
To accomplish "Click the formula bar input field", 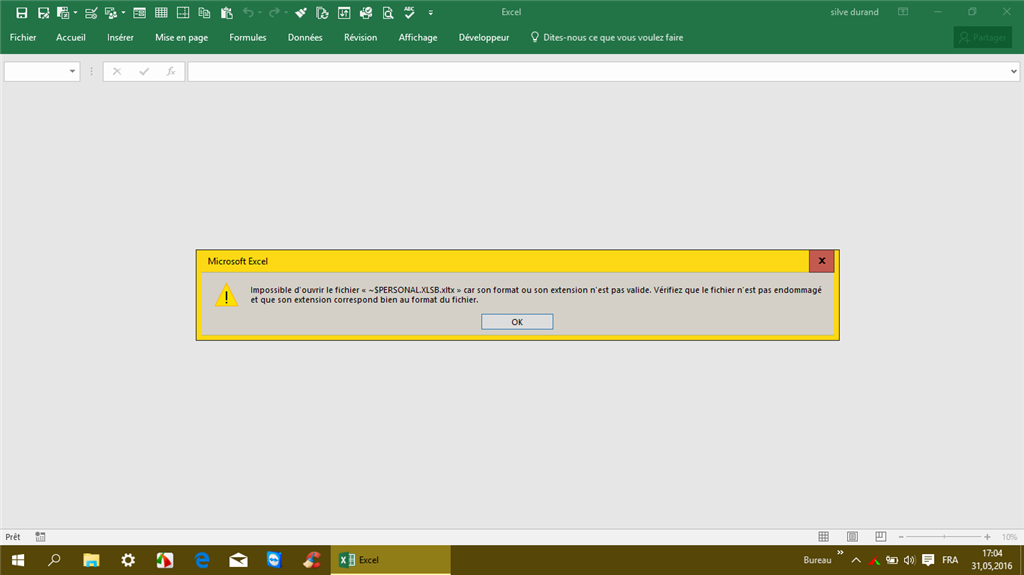I will pos(598,71).
